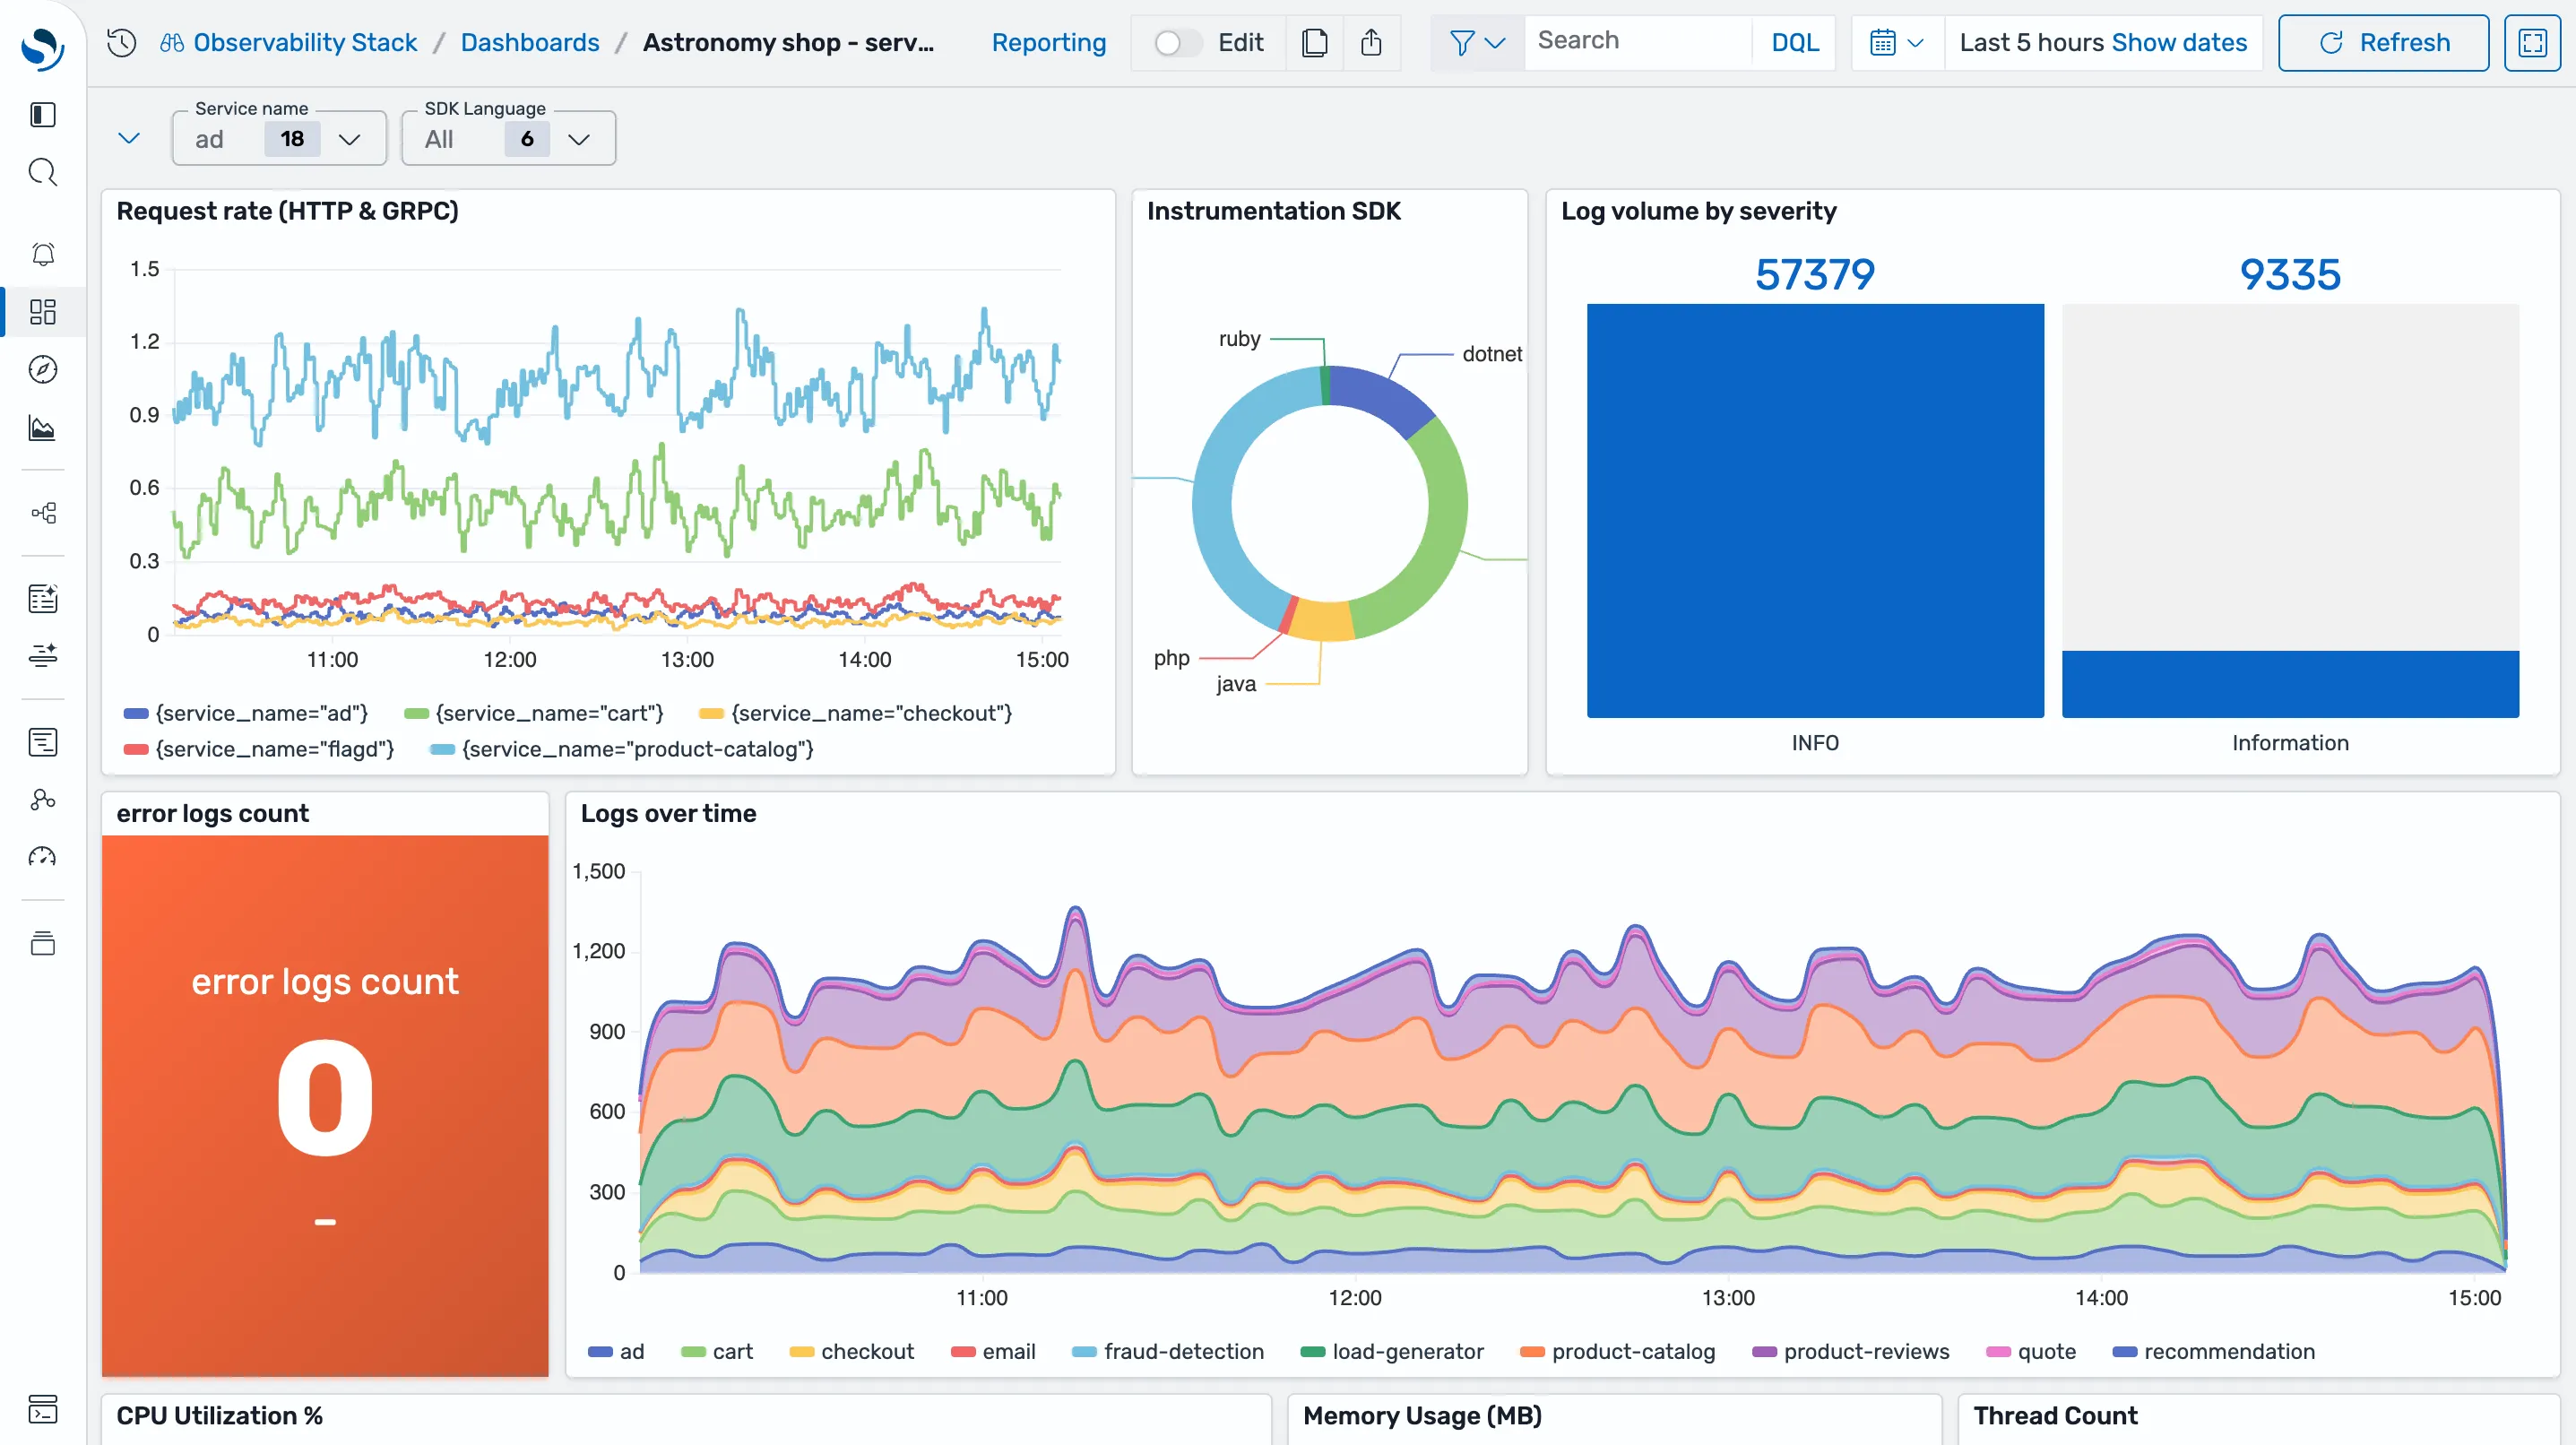Switch query language via DQL button
The width and height of the screenshot is (2576, 1445).
tap(1794, 42)
